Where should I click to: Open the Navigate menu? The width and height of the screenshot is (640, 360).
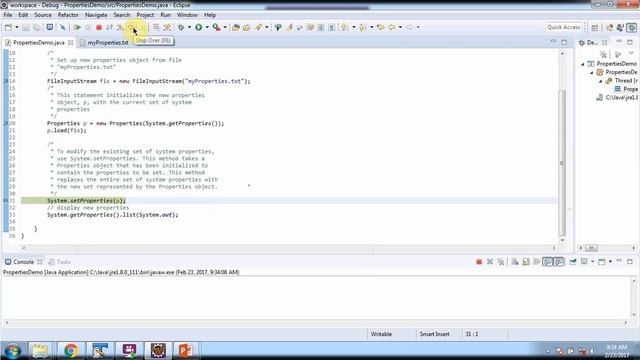coord(96,15)
